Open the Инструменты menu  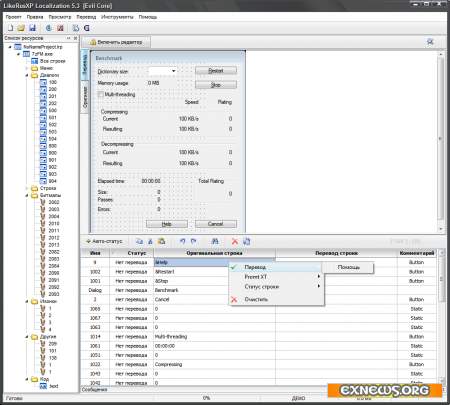[117, 17]
